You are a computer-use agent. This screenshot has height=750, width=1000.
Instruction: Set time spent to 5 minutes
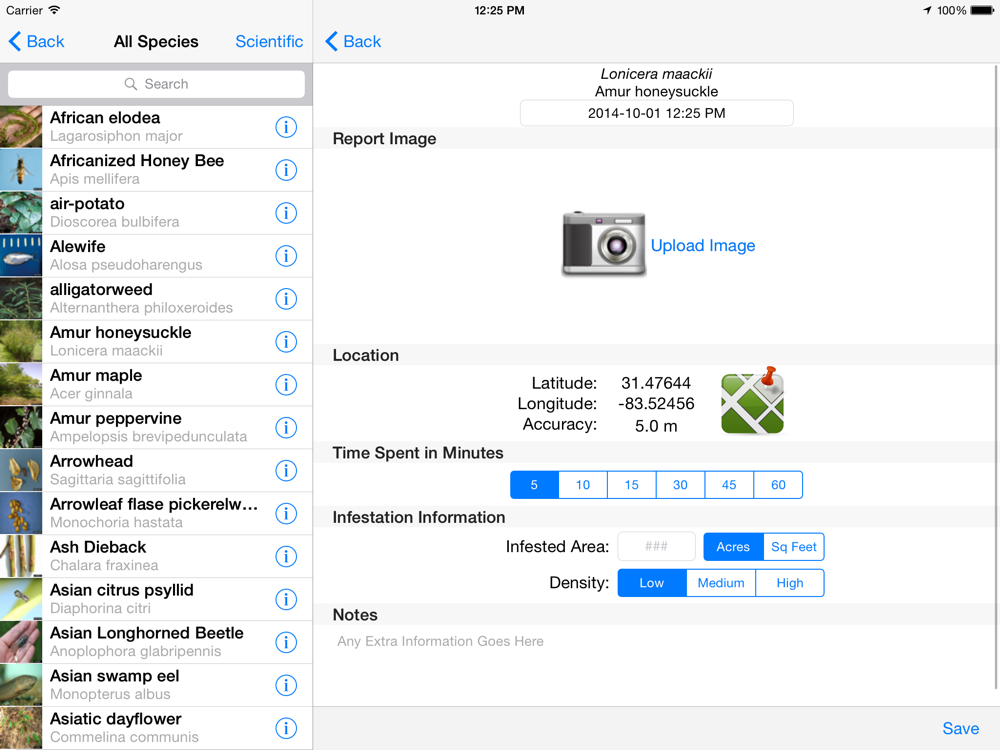coord(534,485)
